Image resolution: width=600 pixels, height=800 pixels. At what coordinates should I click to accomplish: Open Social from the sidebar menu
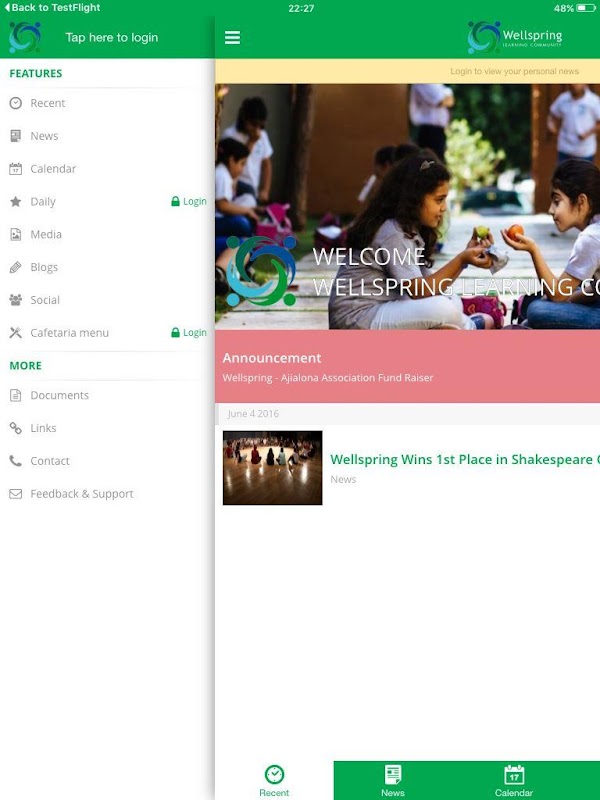(x=107, y=300)
